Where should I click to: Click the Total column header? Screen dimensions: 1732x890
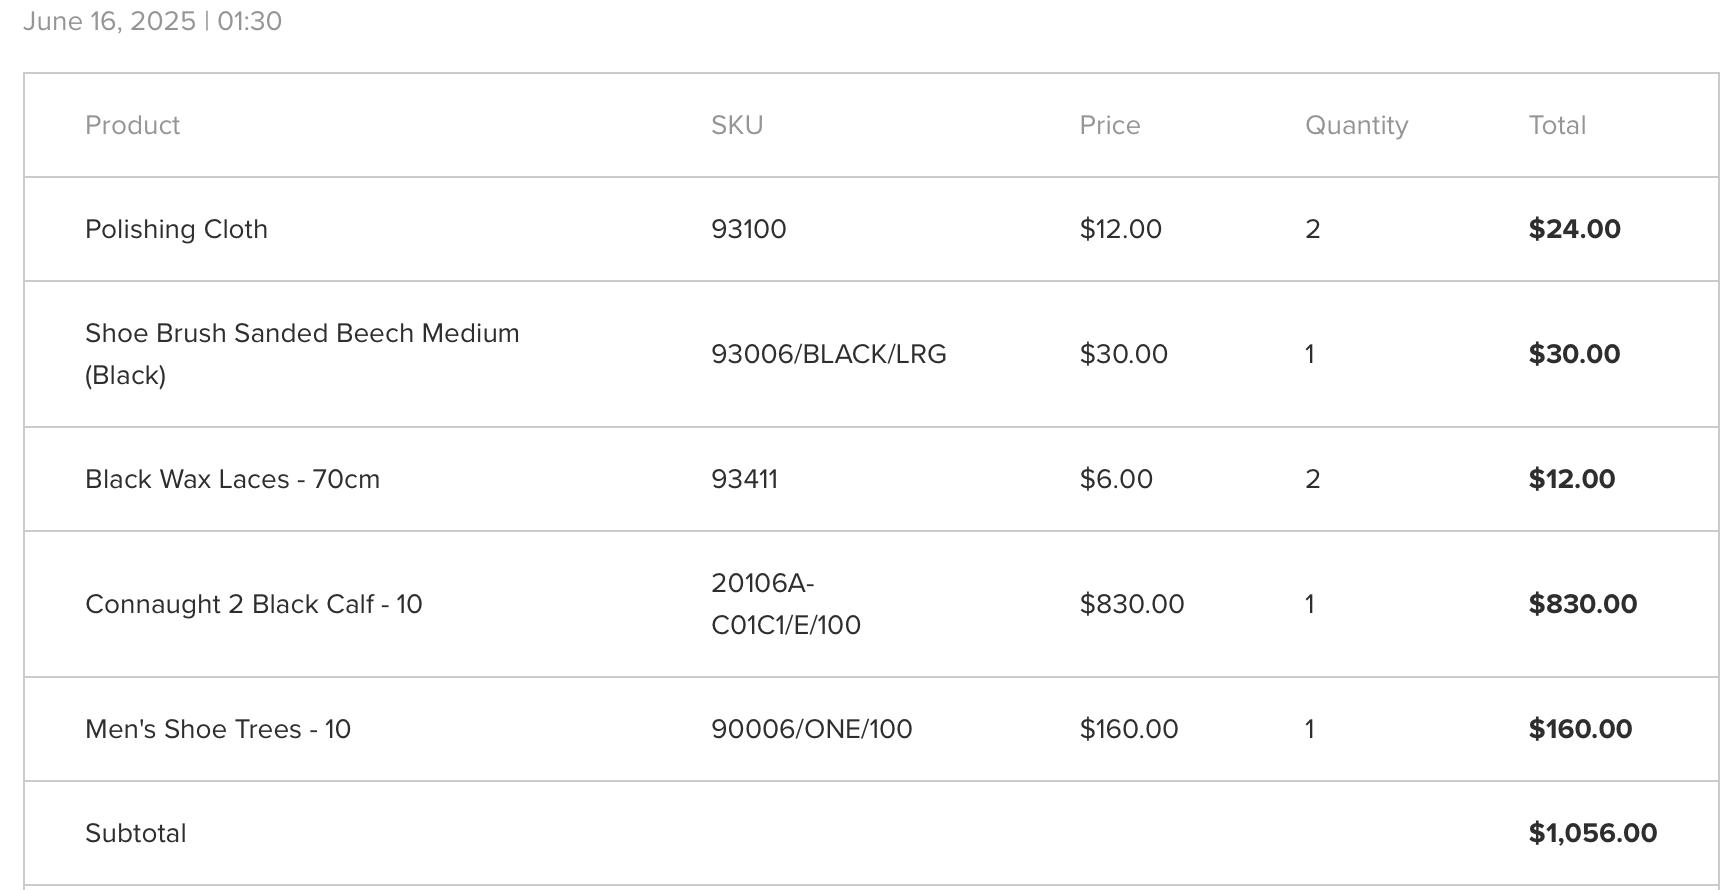pyautogui.click(x=1557, y=125)
